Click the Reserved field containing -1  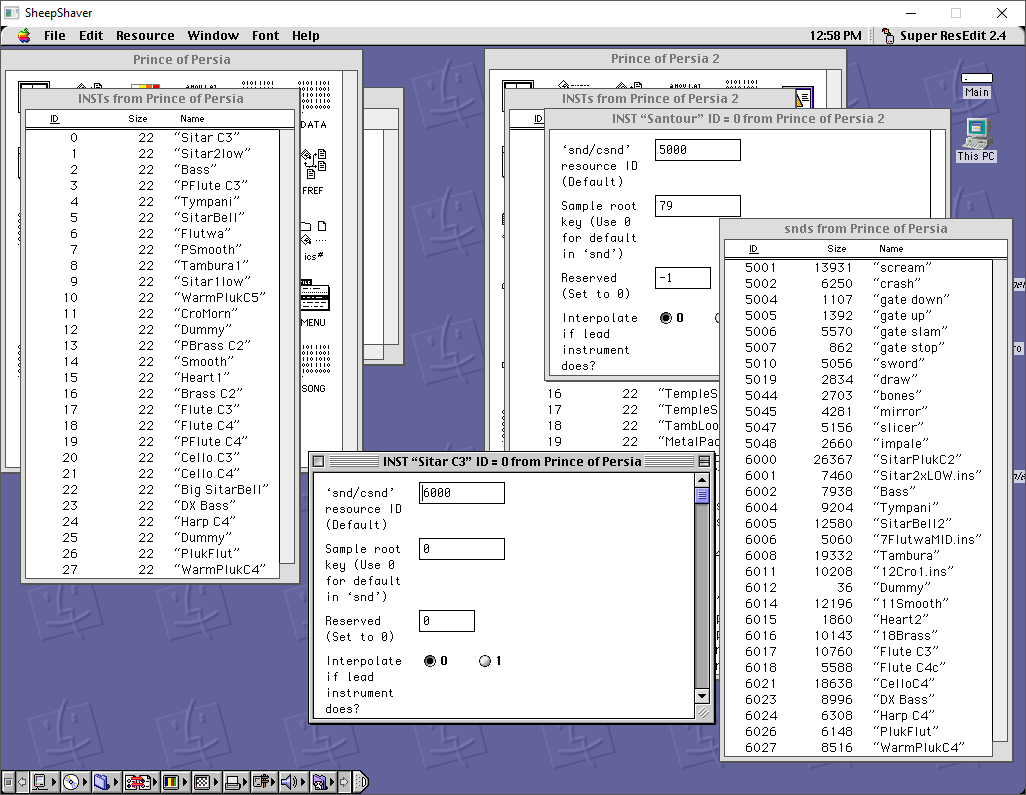pos(682,278)
